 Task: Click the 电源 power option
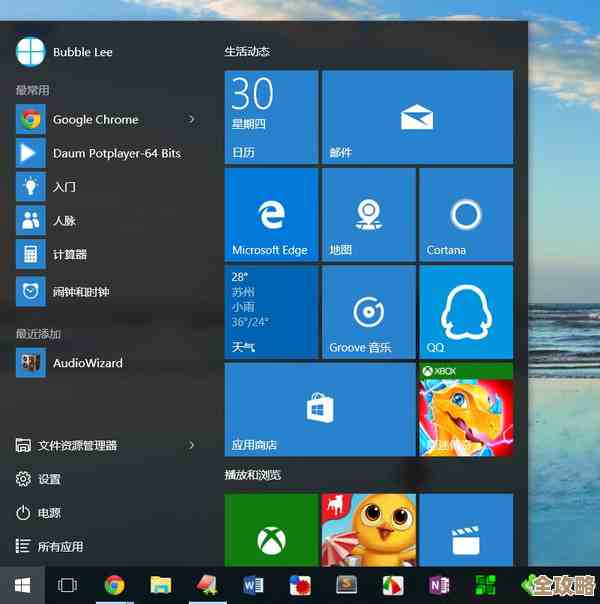click(x=38, y=513)
